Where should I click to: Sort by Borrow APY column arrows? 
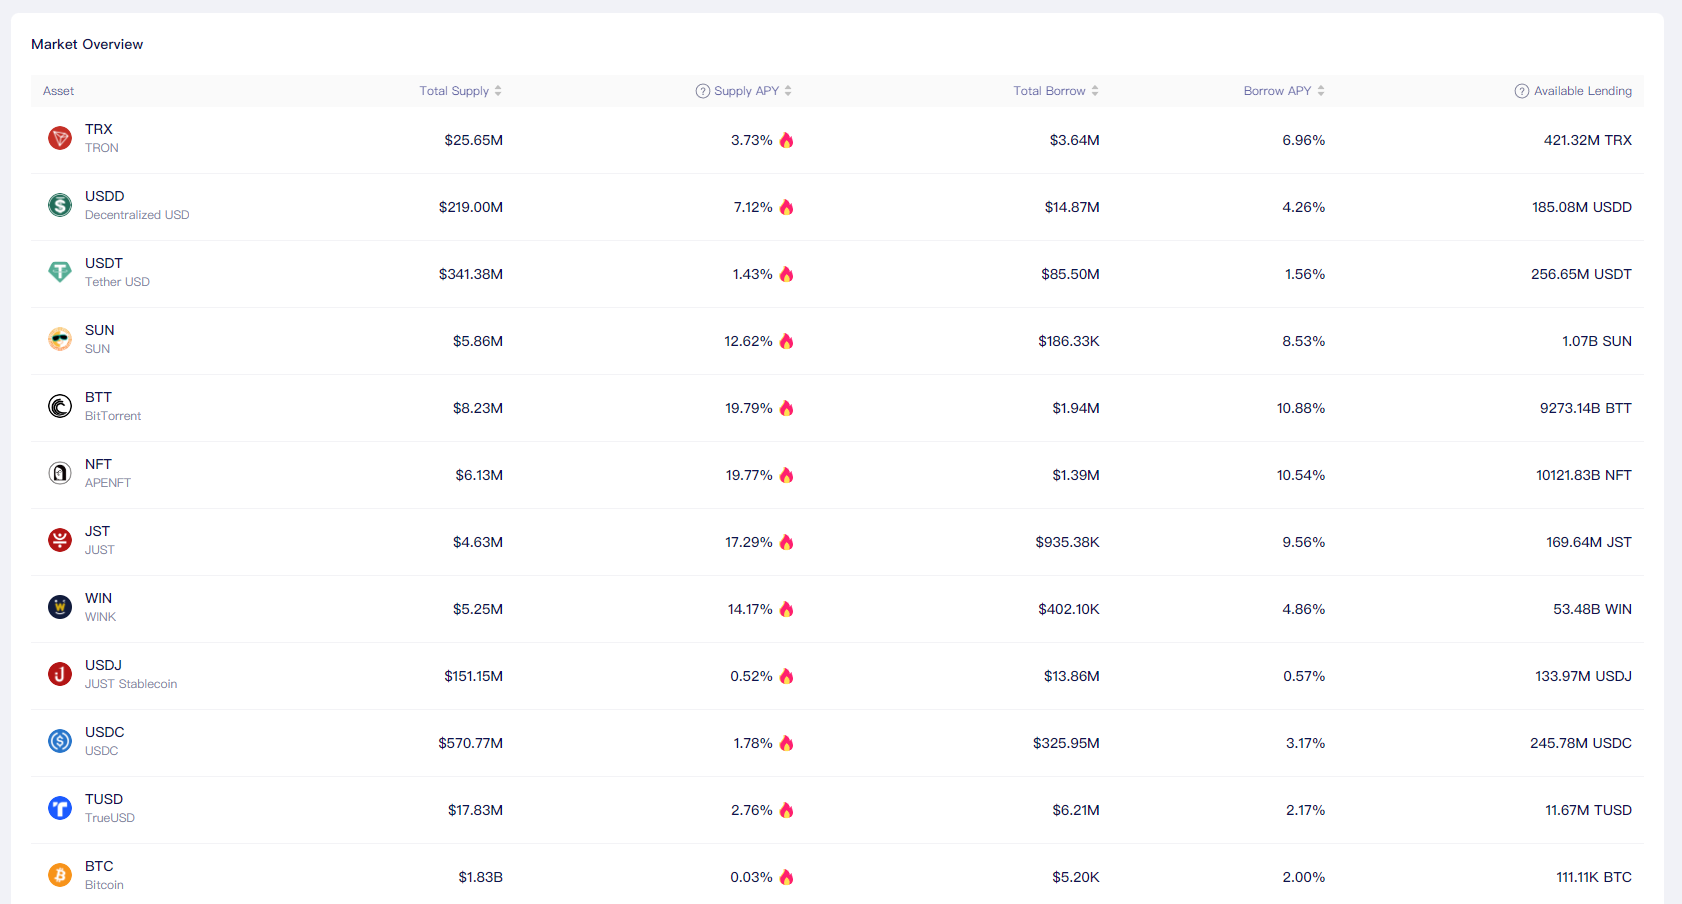click(1321, 91)
